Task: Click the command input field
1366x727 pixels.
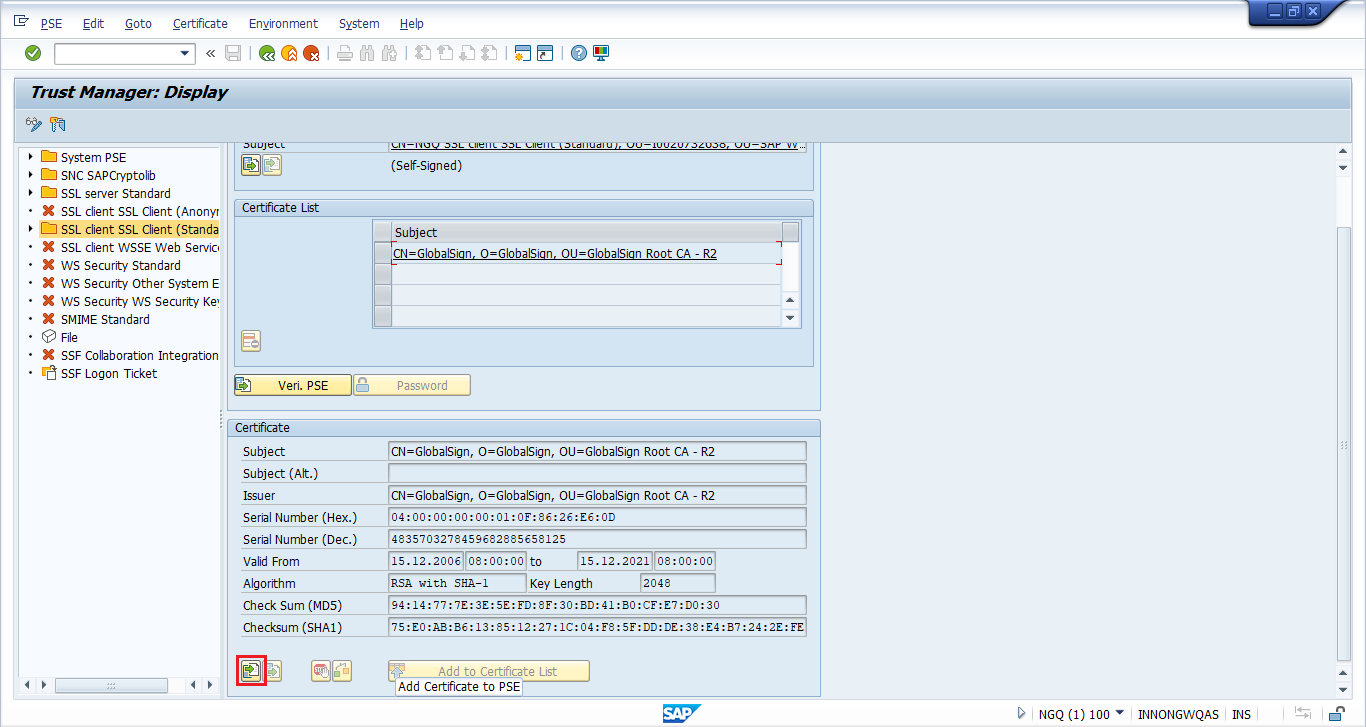Action: click(x=116, y=54)
